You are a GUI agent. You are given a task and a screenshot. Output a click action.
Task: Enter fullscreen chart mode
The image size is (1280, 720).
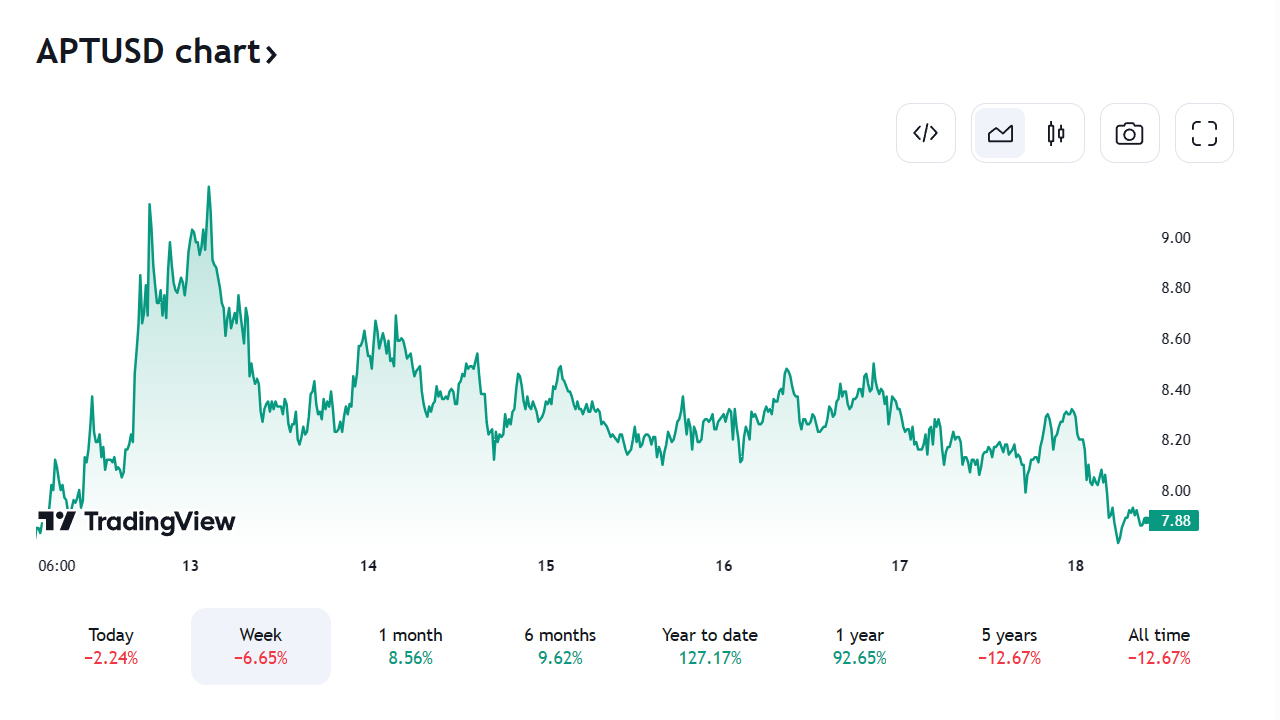pos(1204,133)
